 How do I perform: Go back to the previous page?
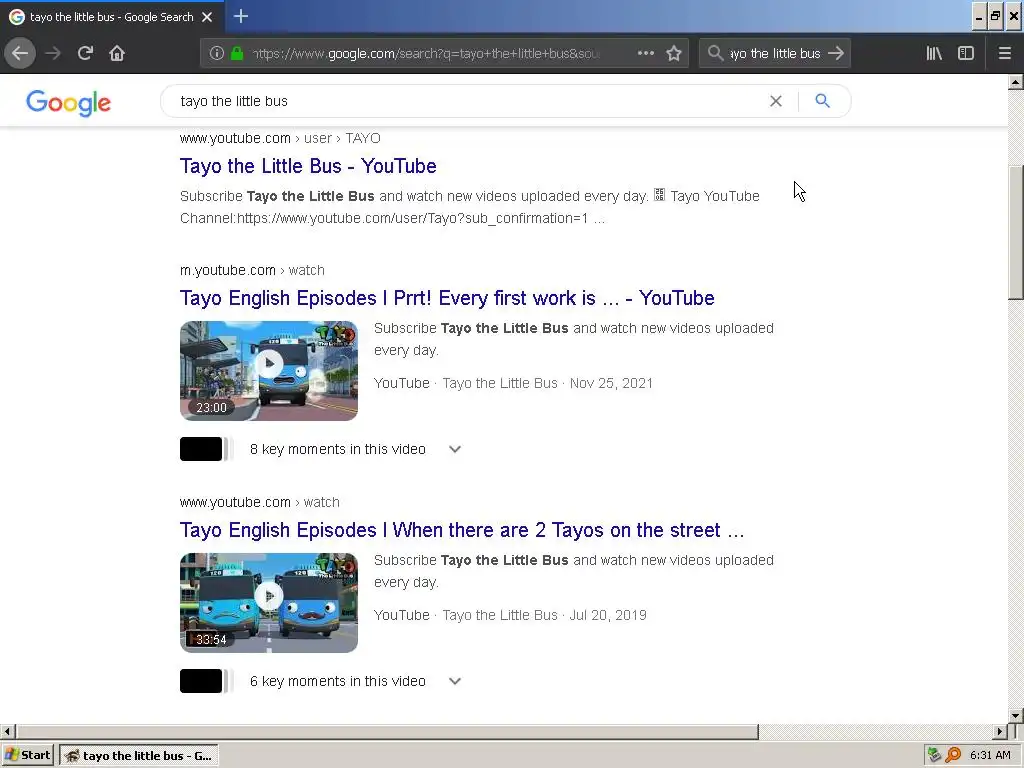[x=20, y=53]
